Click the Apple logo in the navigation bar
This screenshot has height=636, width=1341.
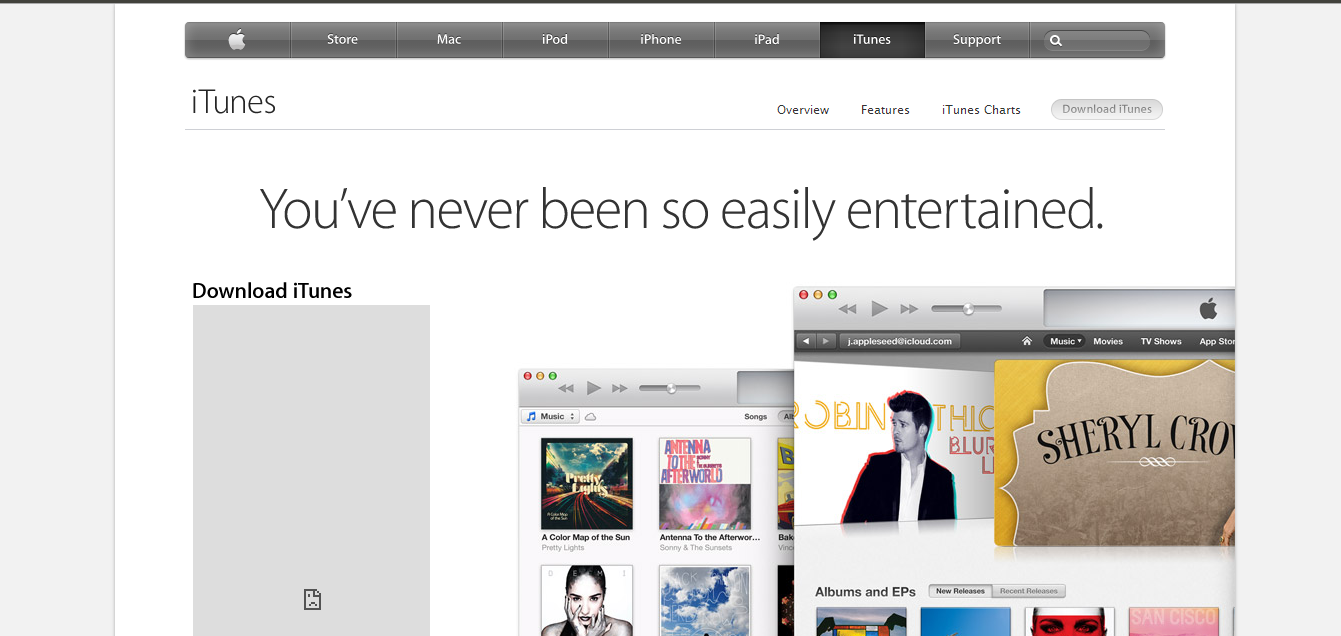[237, 40]
